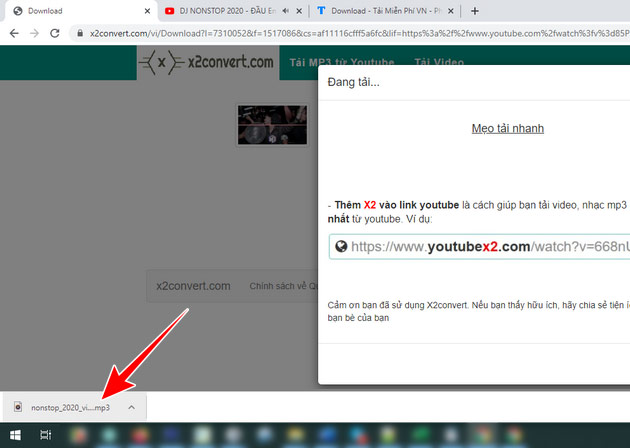Image resolution: width=630 pixels, height=448 pixels.
Task: Close the Download tab
Action: tap(147, 11)
